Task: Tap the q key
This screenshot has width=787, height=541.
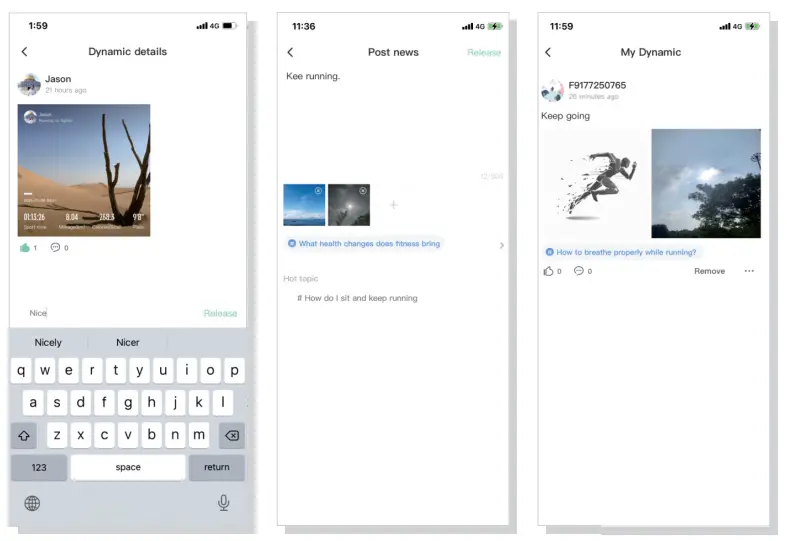Action: [21, 370]
